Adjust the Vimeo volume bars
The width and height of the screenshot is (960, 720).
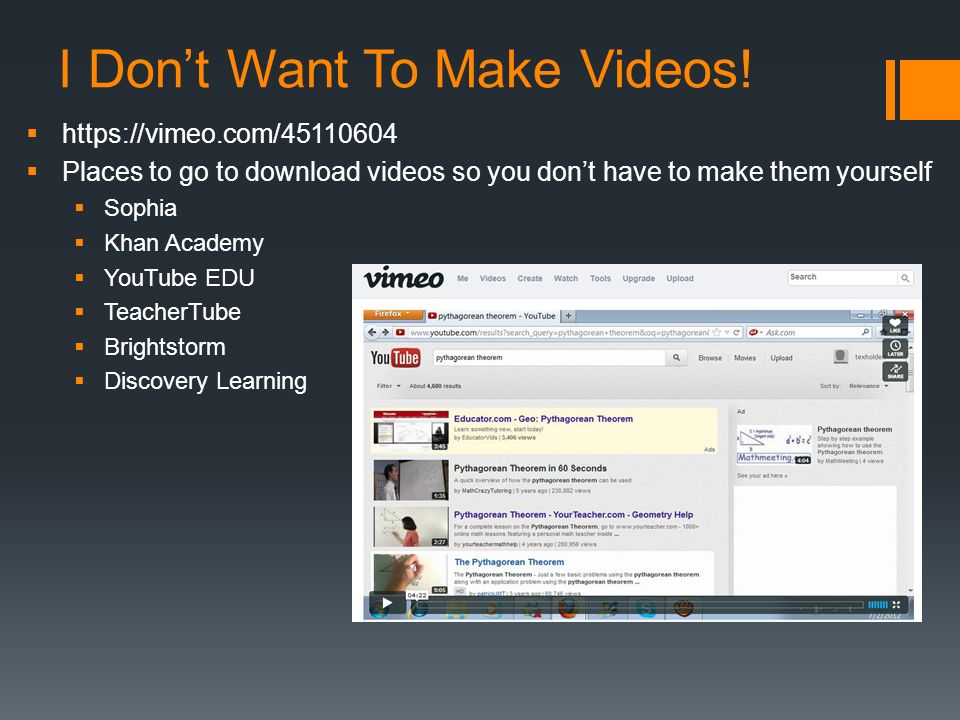(878, 604)
